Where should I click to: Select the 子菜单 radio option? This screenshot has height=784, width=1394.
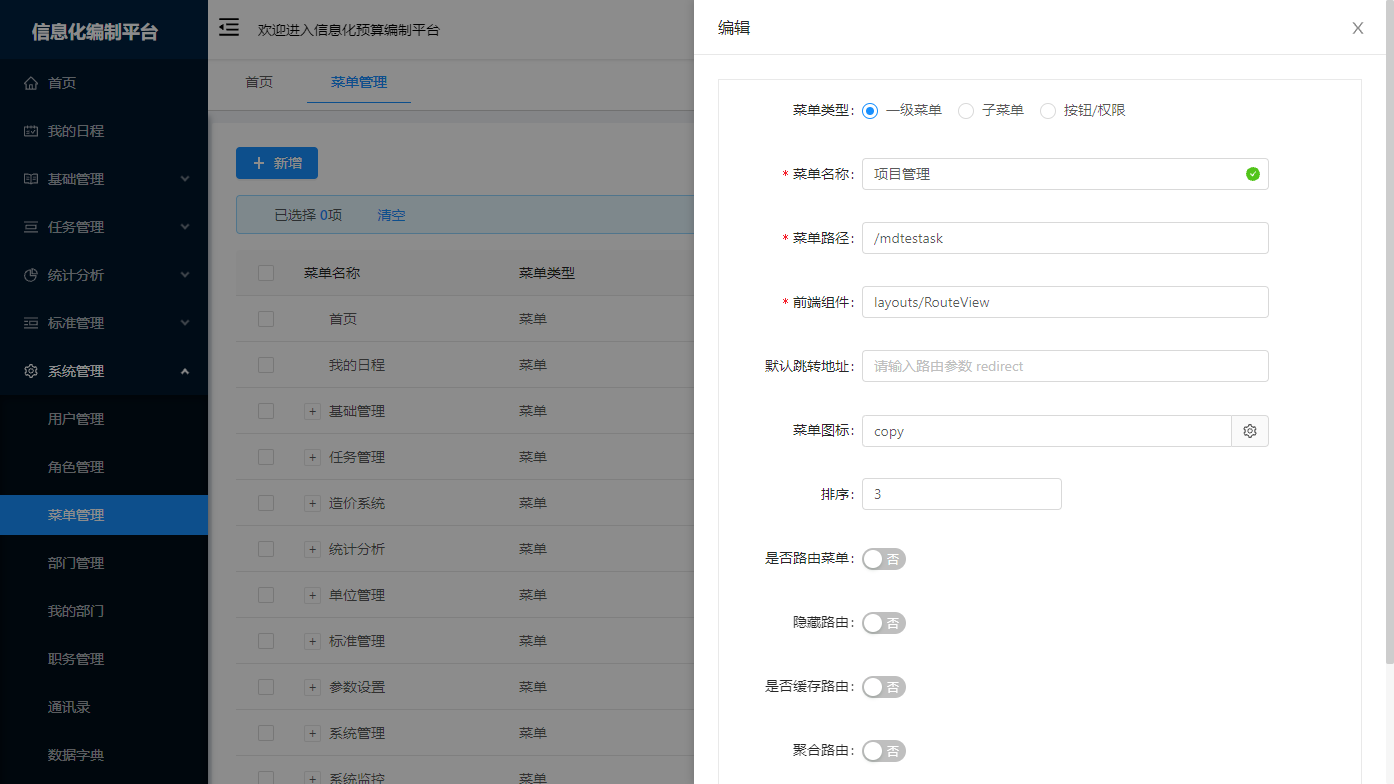coord(965,110)
